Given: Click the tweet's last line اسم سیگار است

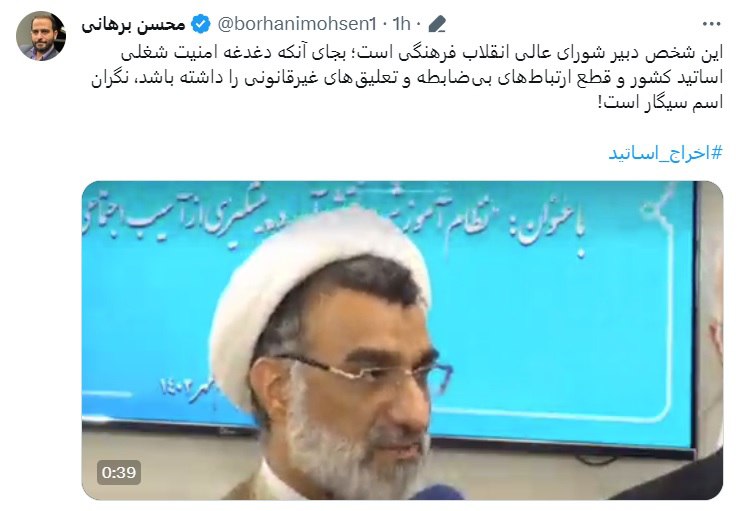Looking at the screenshot, I should click(660, 103).
